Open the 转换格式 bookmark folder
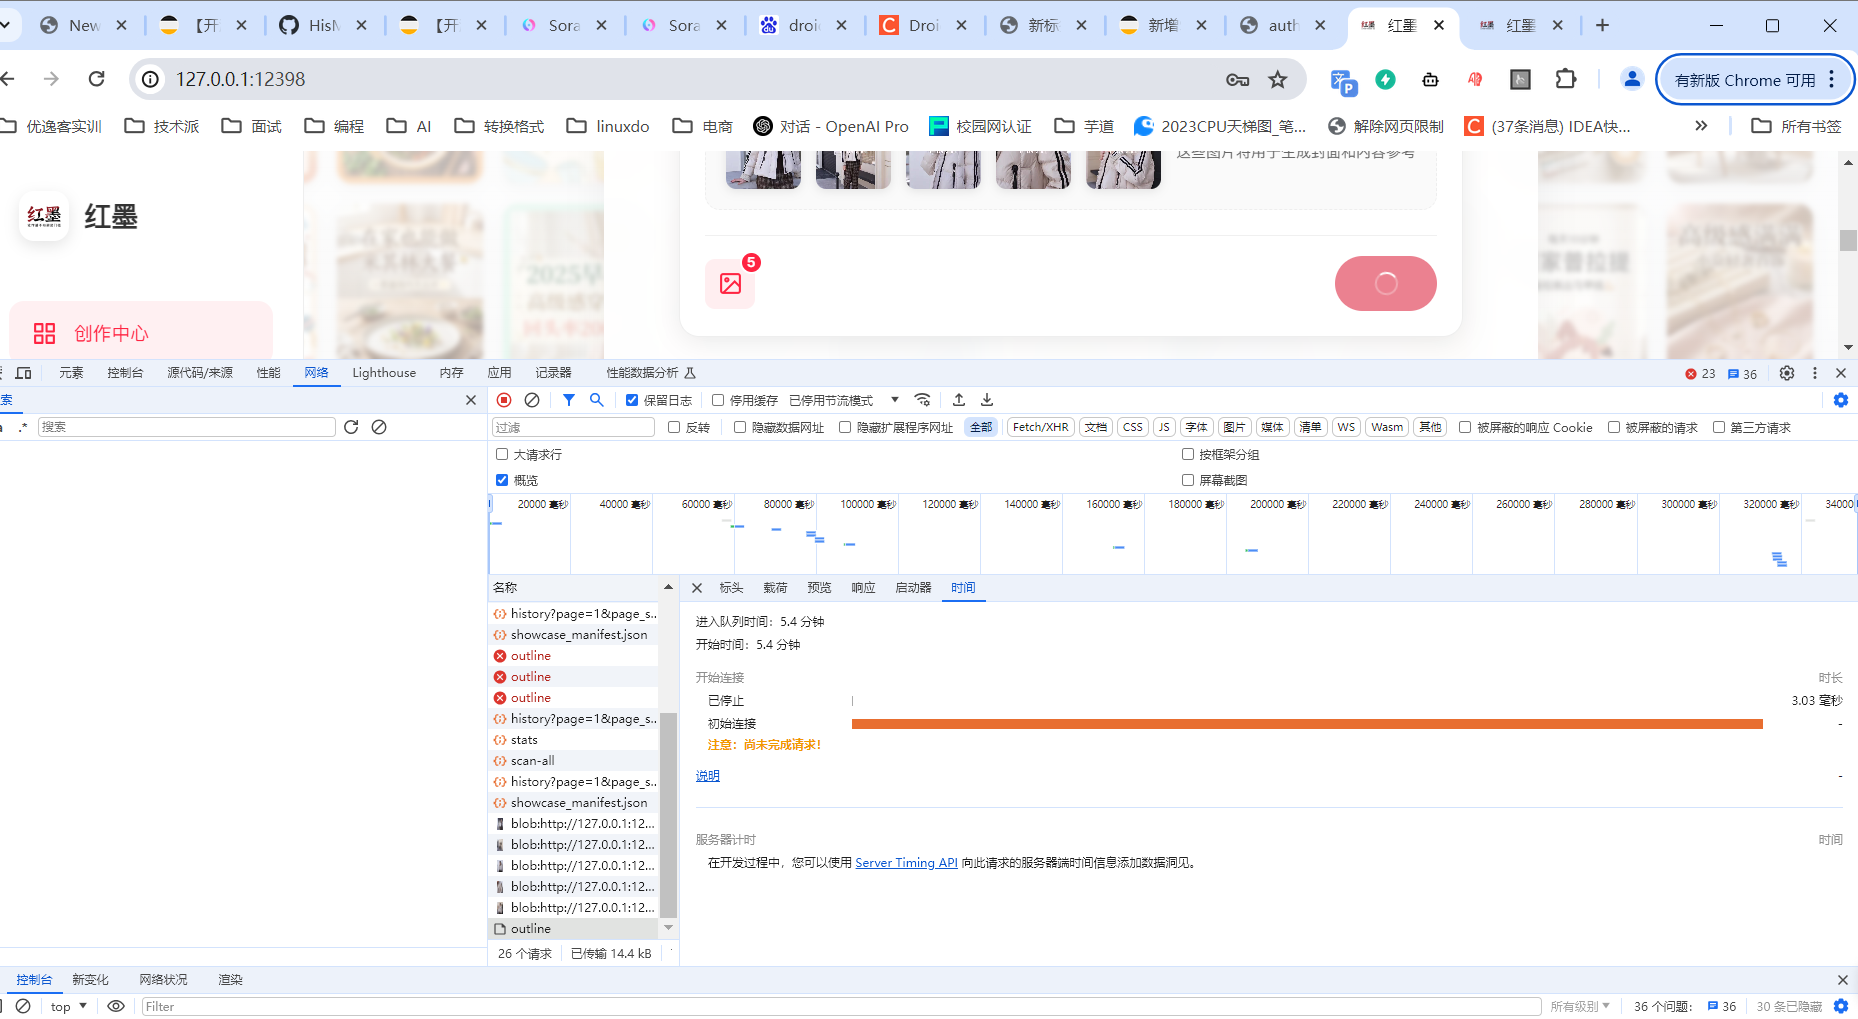Viewport: 1858px width, 1019px height. [499, 126]
